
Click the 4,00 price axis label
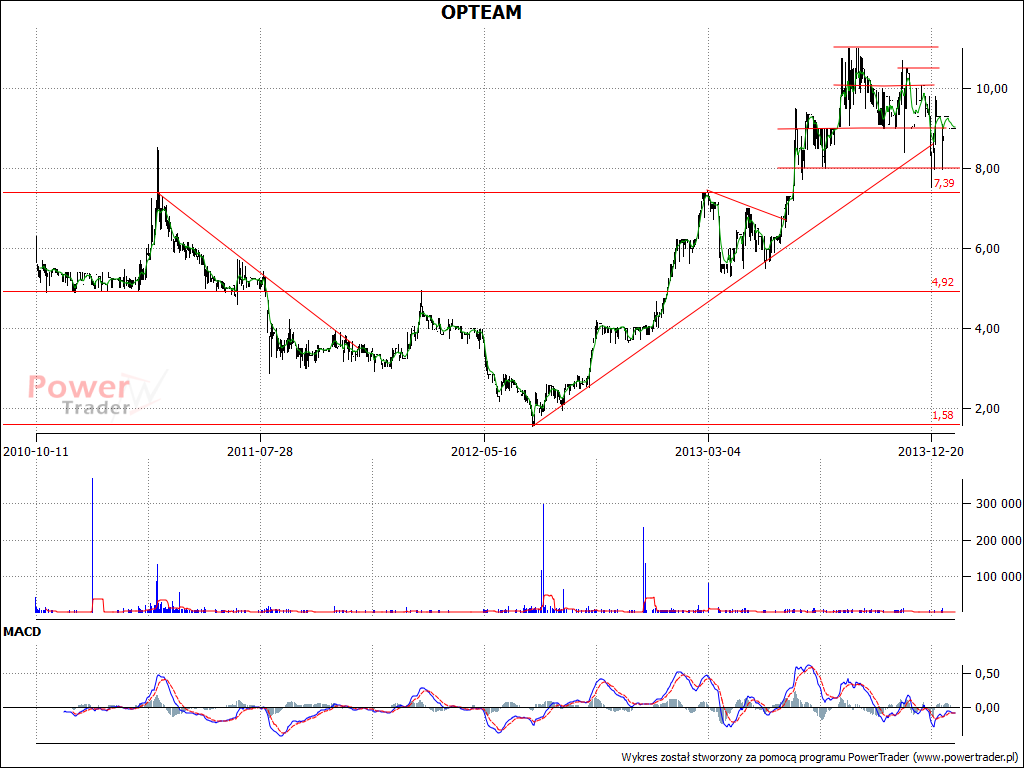pos(987,328)
